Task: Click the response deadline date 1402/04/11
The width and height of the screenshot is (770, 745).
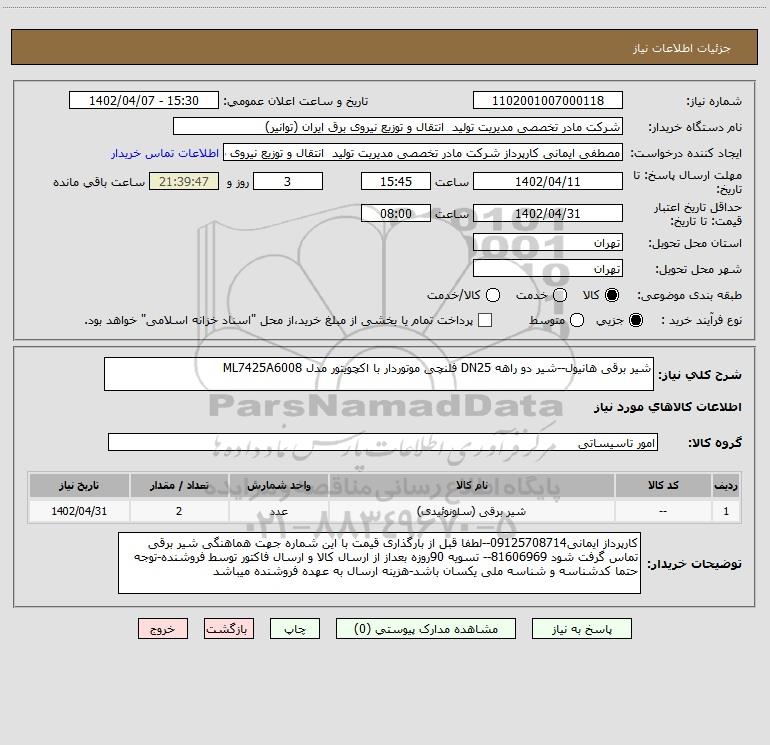Action: point(548,182)
